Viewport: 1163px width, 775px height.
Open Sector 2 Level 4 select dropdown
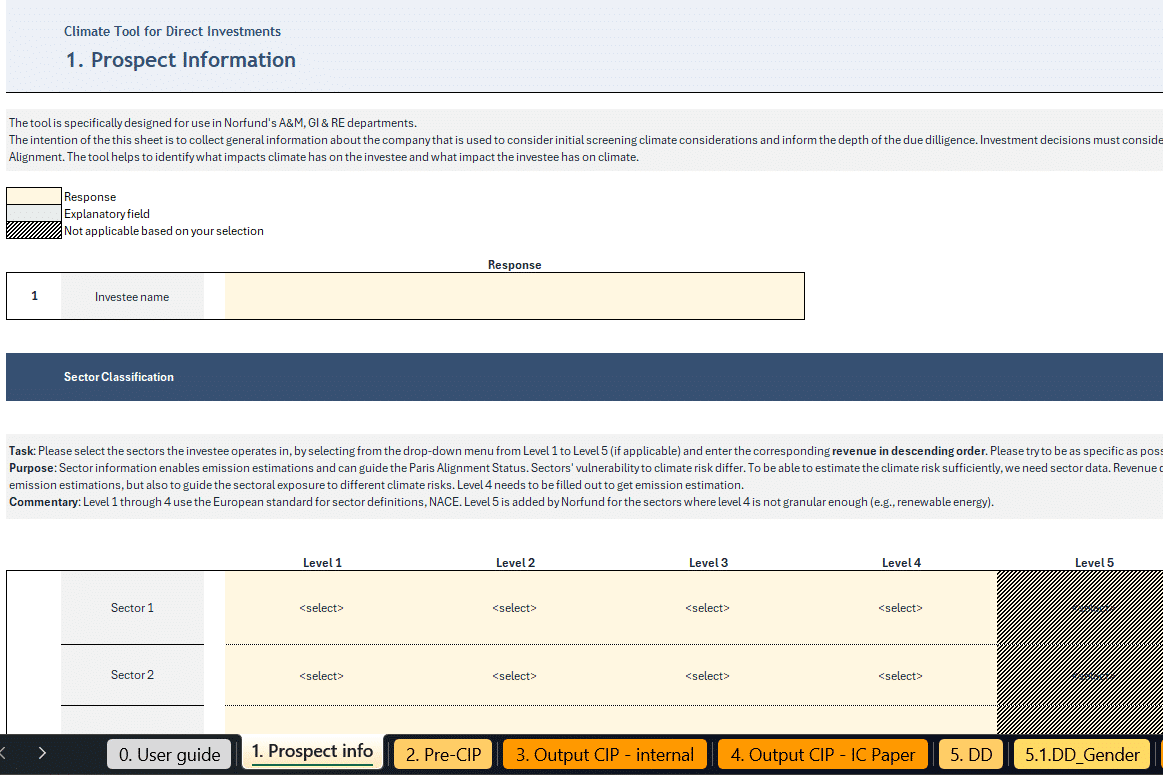[x=900, y=676]
